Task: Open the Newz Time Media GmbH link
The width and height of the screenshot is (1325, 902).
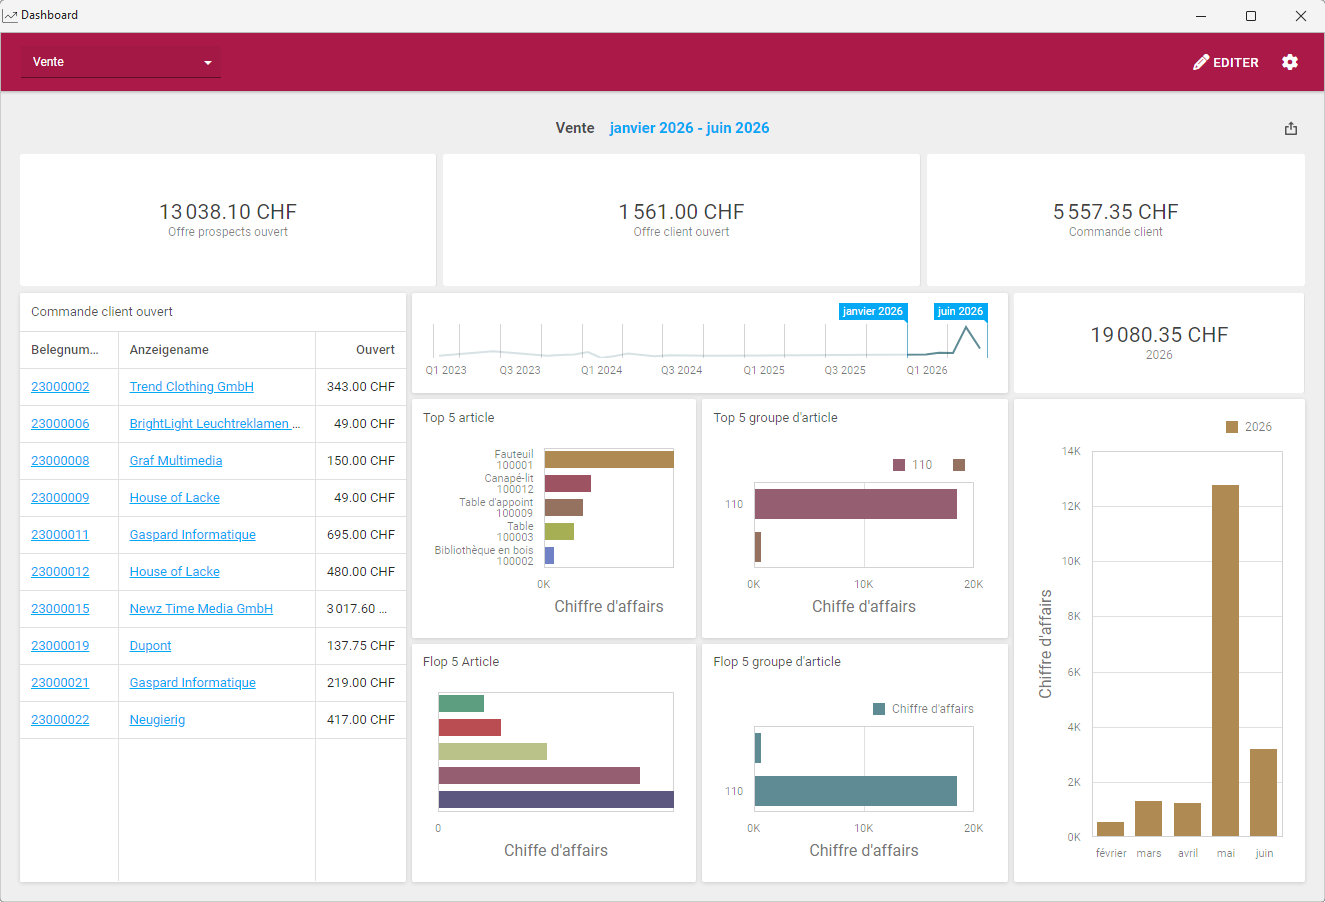Action: (201, 609)
